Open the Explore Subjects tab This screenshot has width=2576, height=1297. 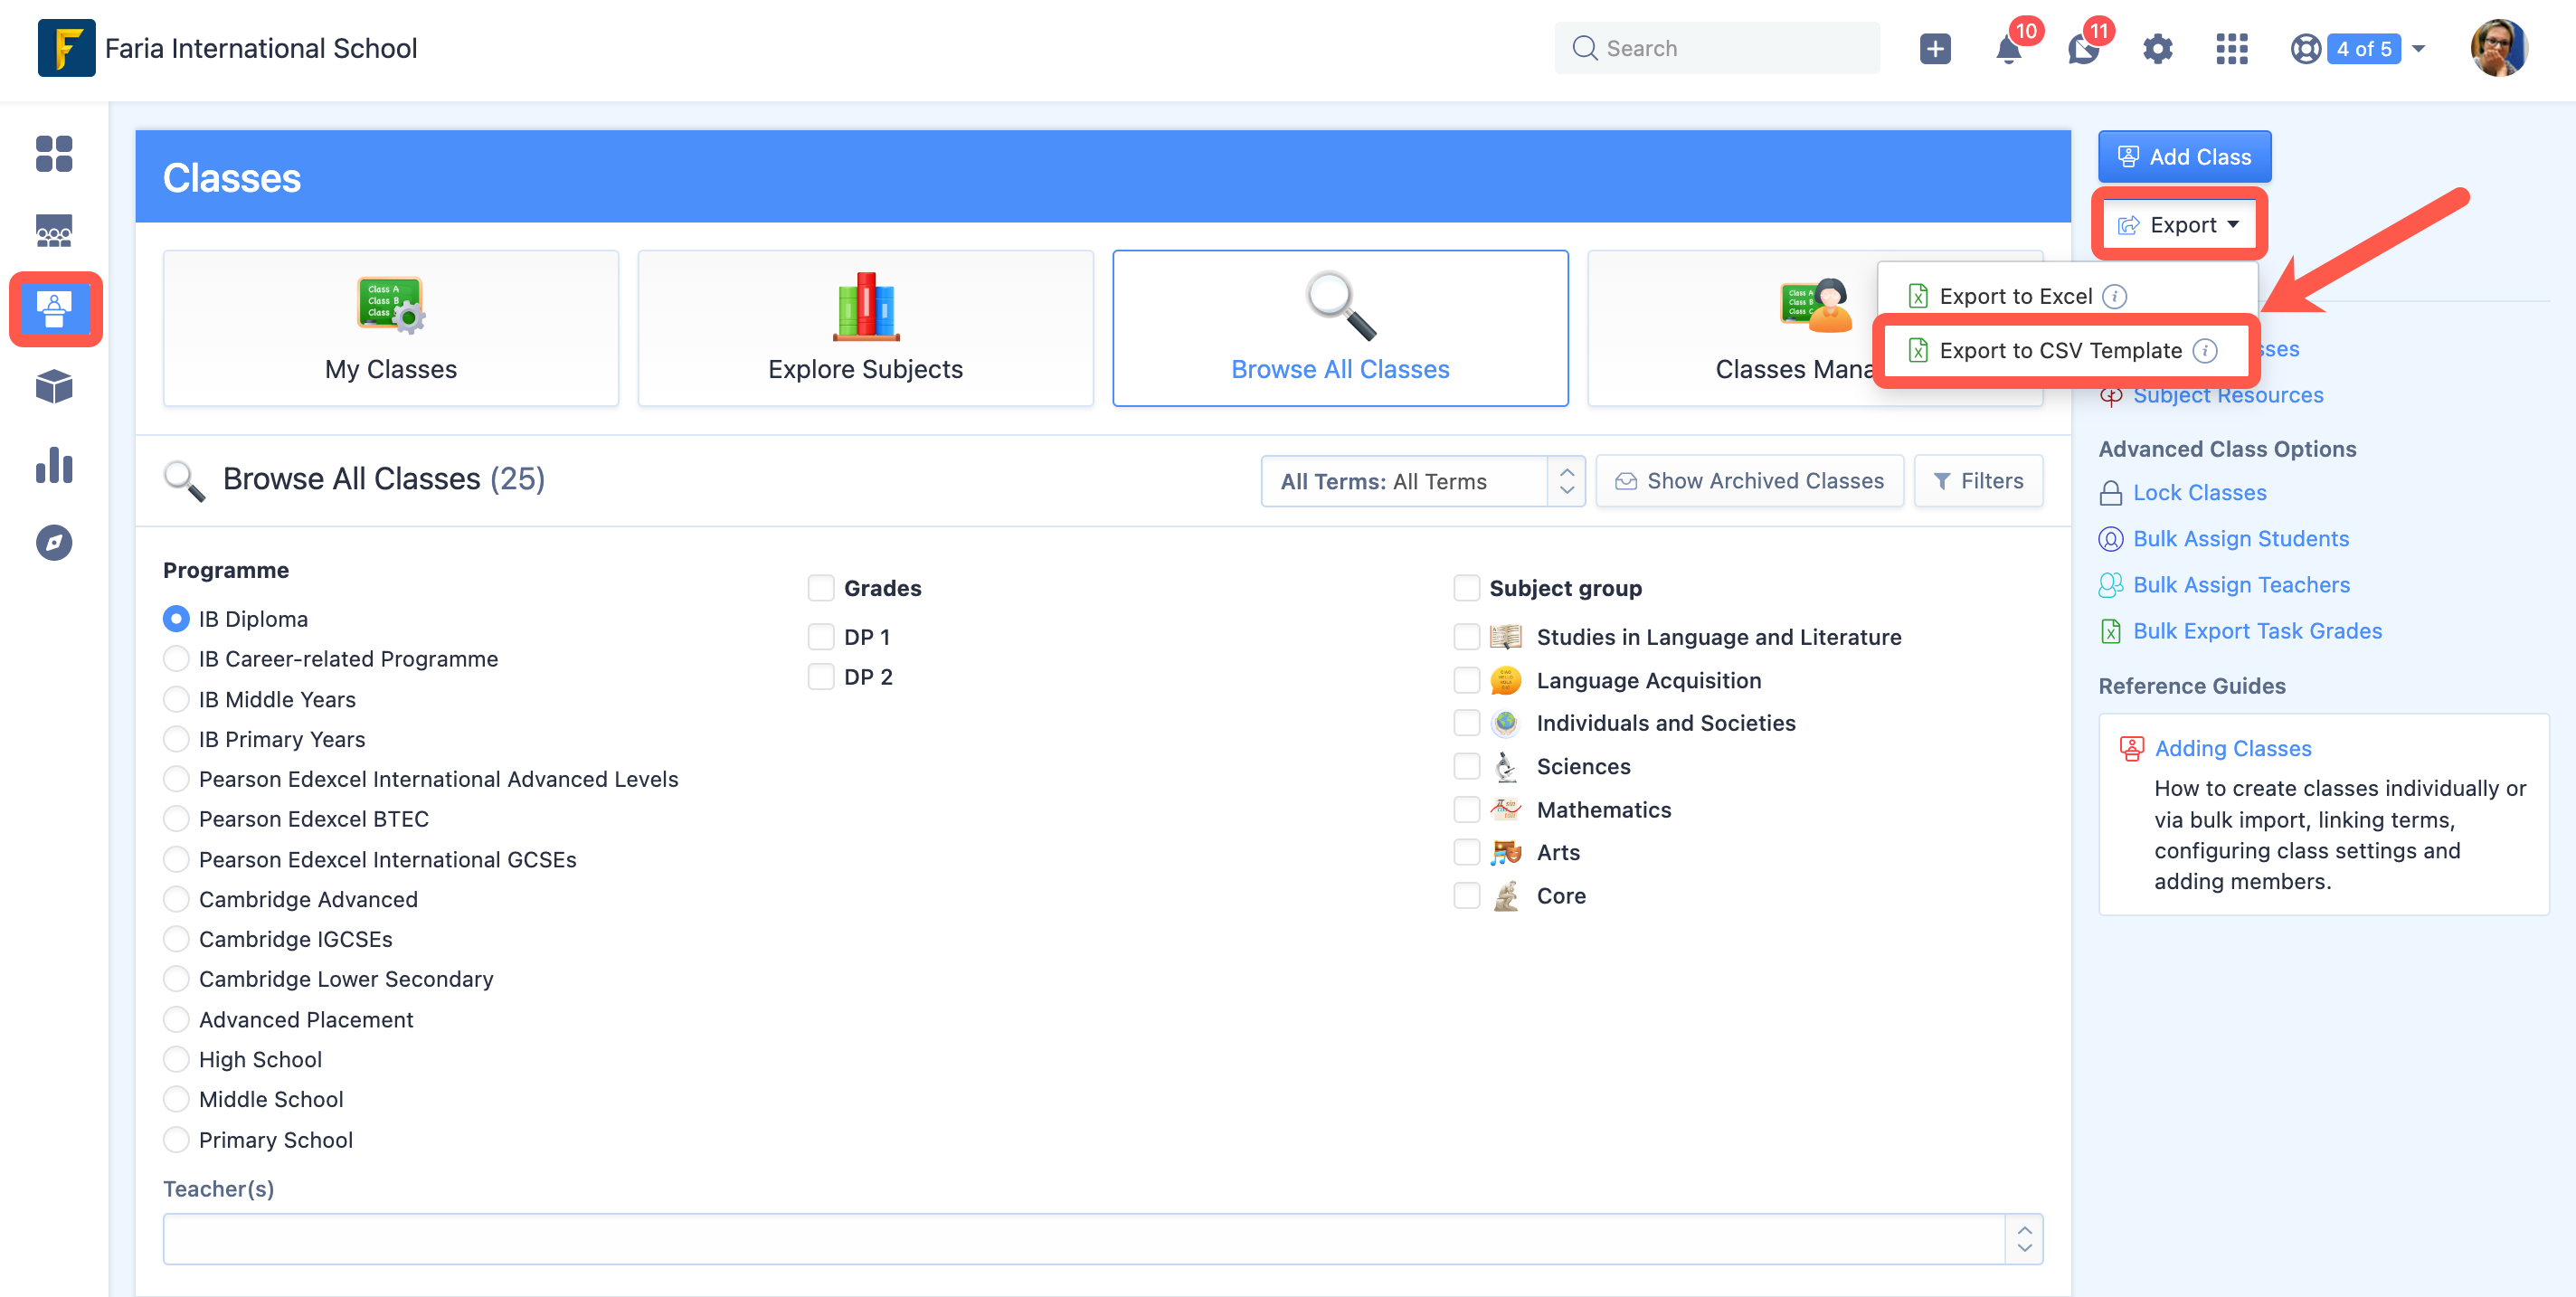[866, 328]
